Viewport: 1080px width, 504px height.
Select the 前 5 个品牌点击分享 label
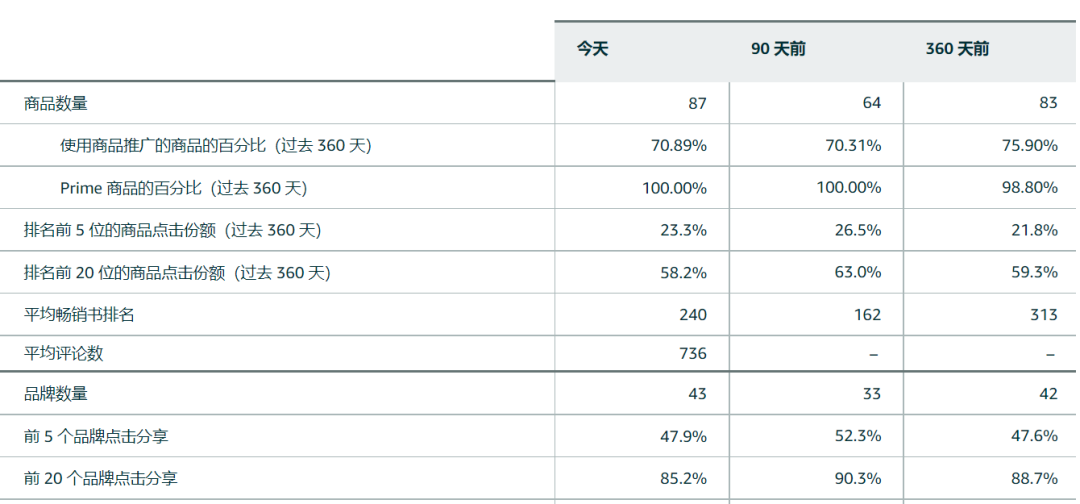(103, 437)
